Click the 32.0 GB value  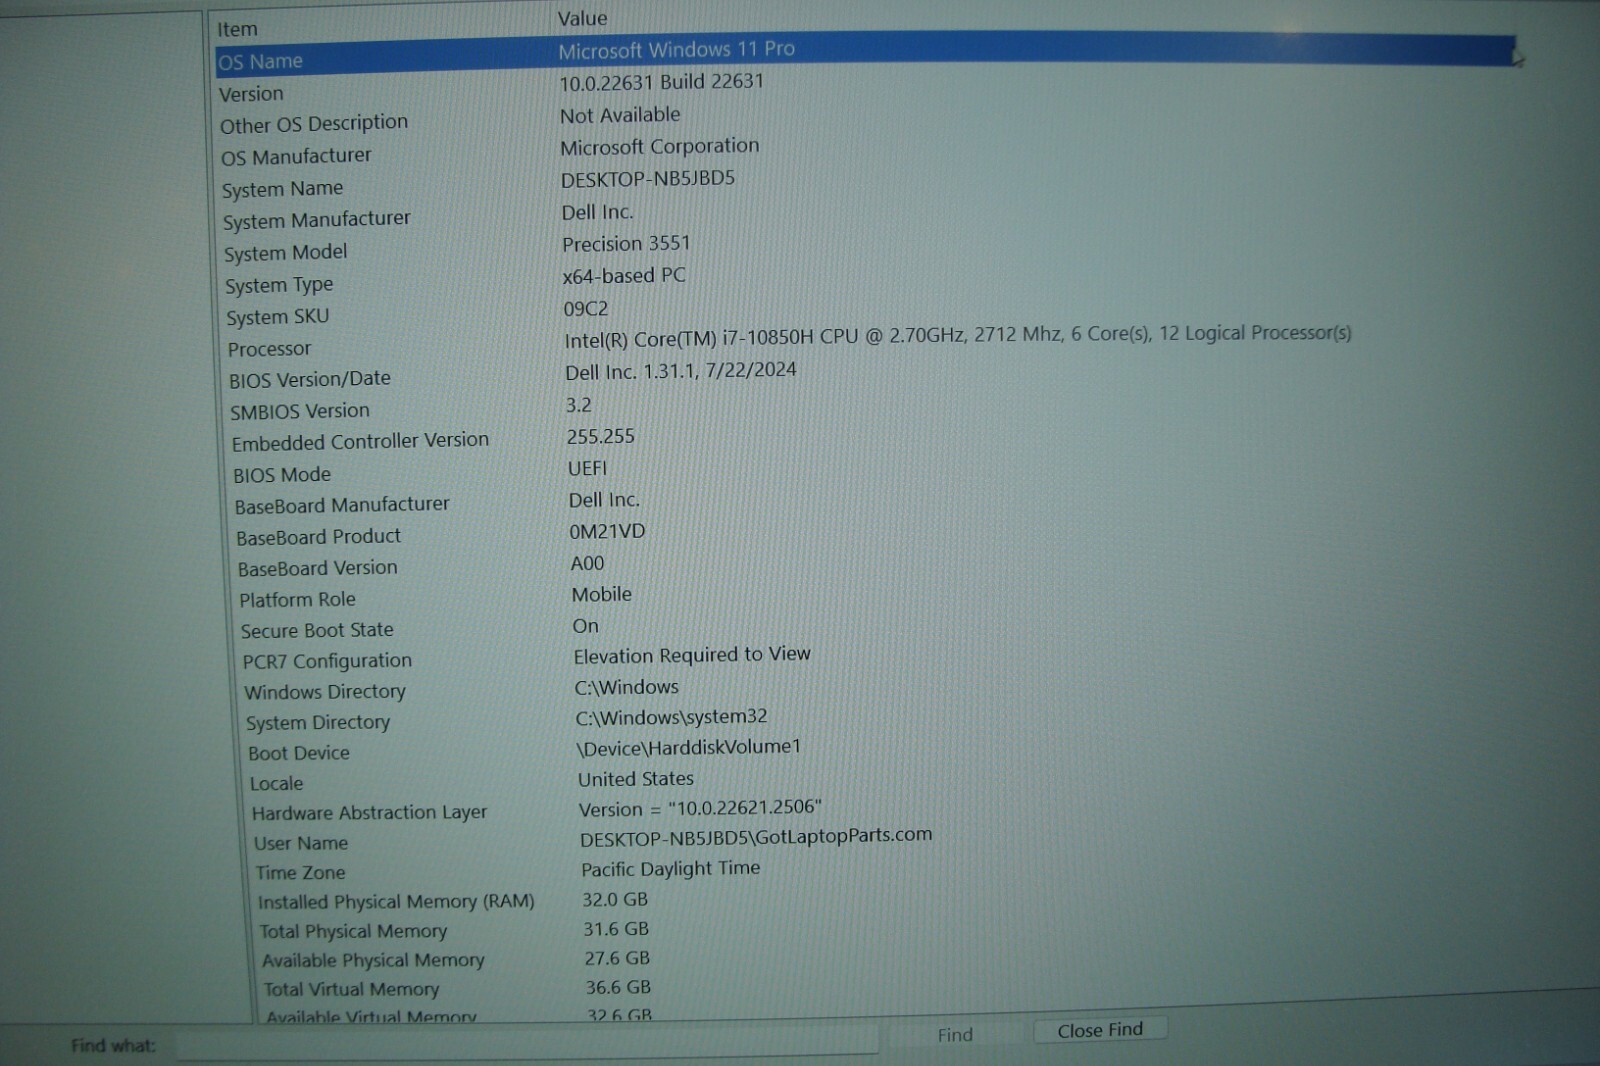click(x=615, y=899)
